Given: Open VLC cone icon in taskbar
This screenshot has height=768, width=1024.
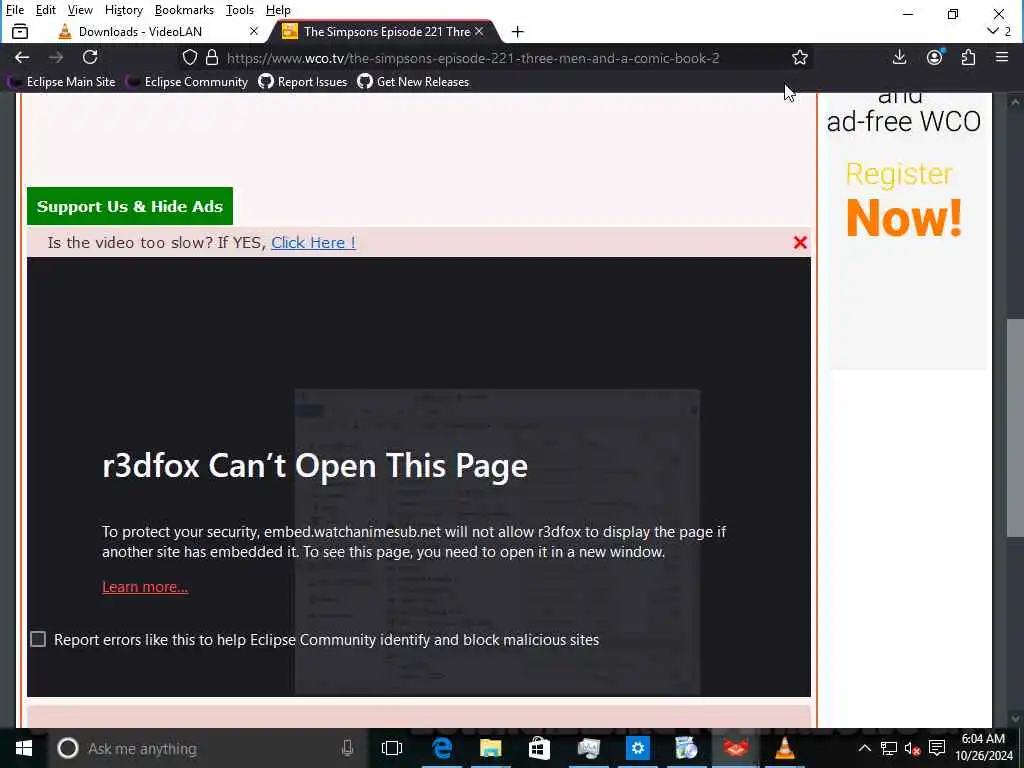Looking at the screenshot, I should pyautogui.click(x=784, y=748).
